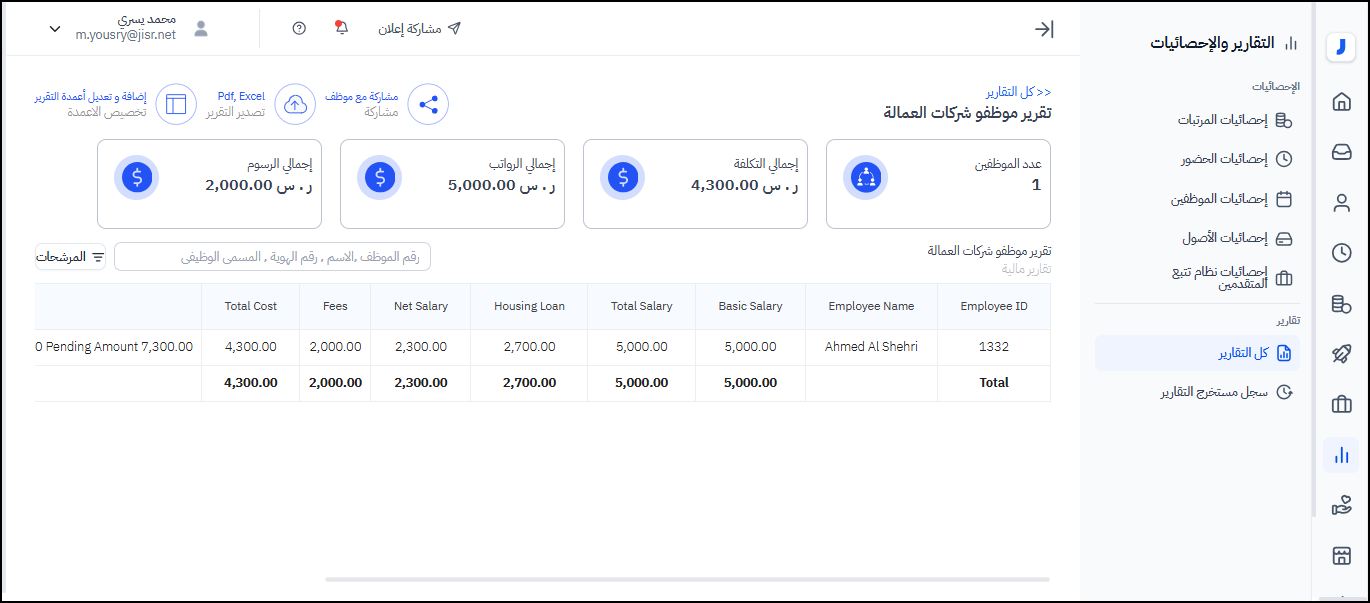Click the horizontal scrollbar below the table
This screenshot has height=603, width=1370.
(687, 579)
